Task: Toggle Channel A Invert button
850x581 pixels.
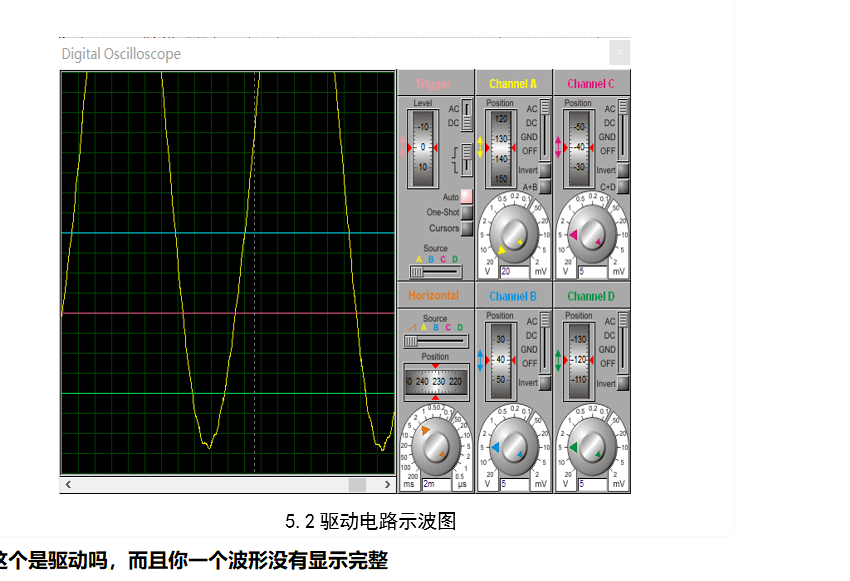Action: tap(545, 170)
